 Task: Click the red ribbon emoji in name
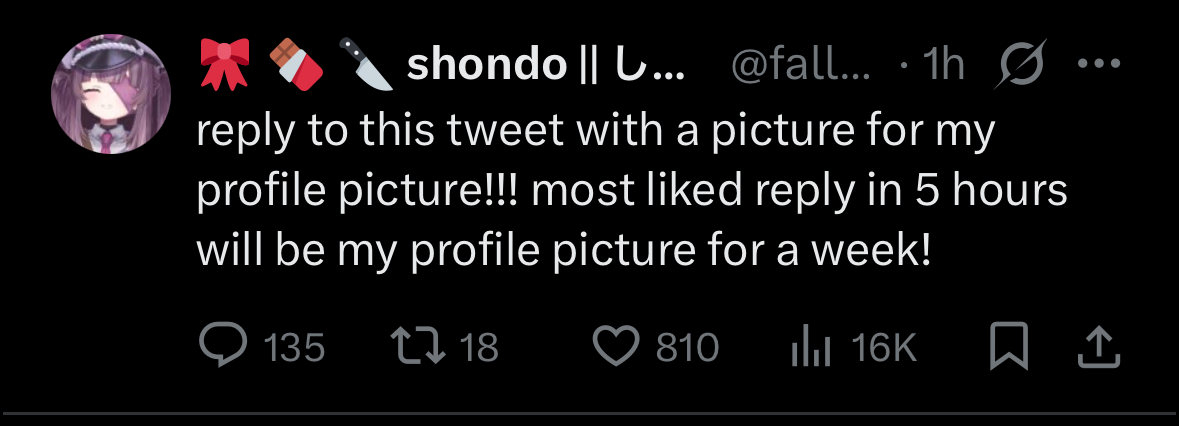226,65
